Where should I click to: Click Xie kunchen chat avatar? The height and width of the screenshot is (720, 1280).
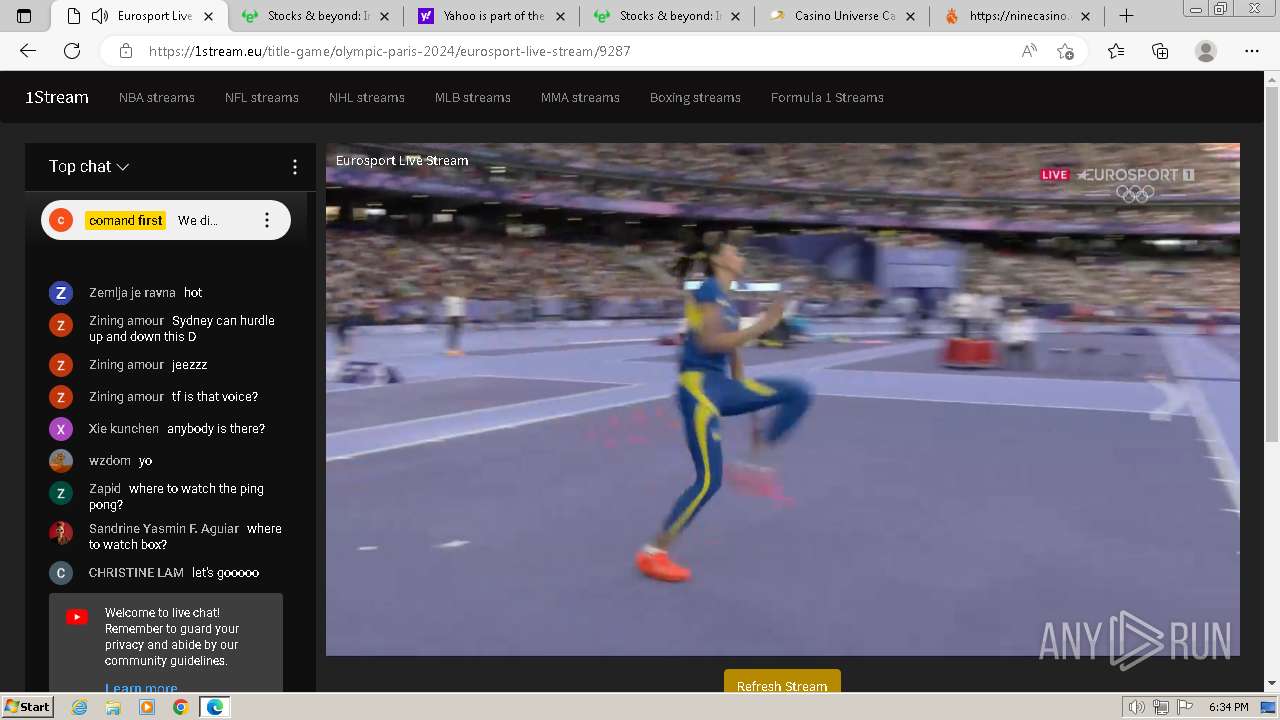point(61,429)
